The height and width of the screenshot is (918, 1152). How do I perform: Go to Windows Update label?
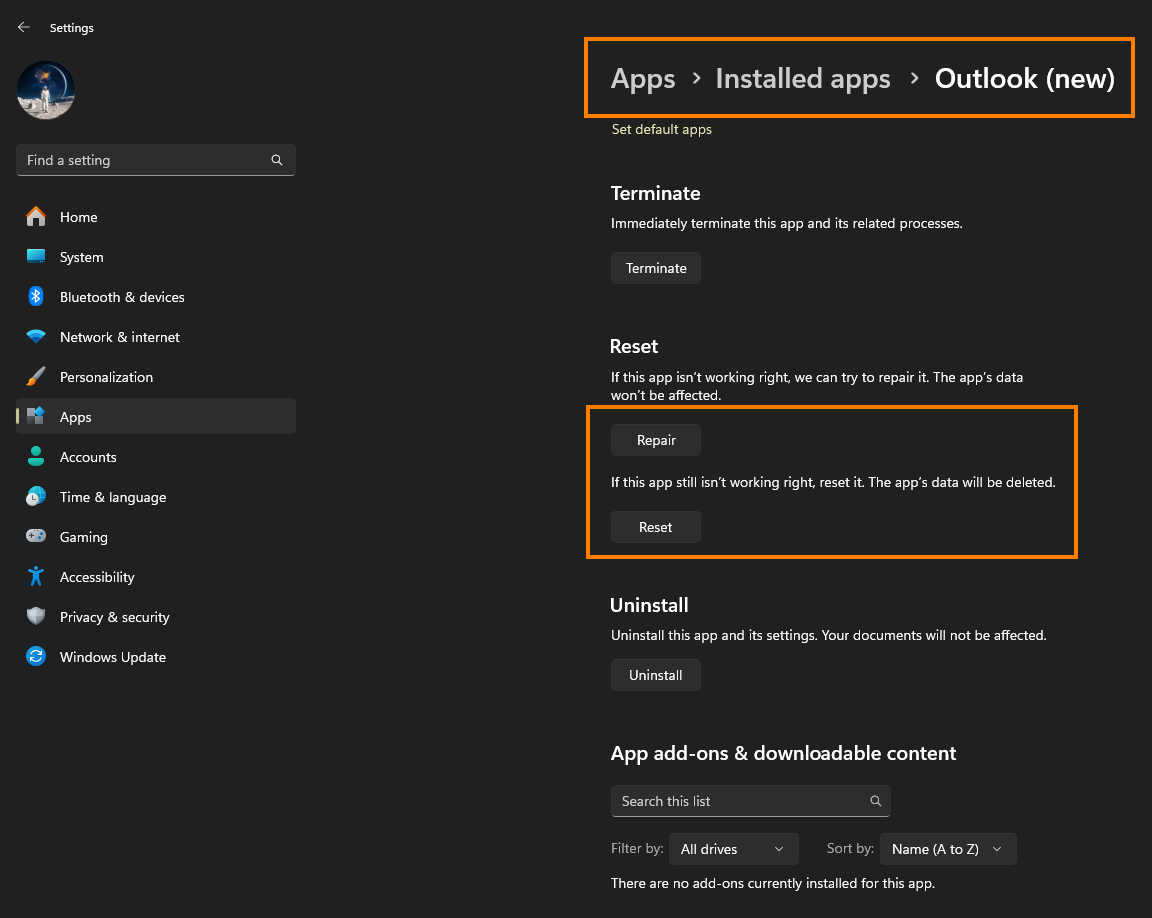(113, 657)
